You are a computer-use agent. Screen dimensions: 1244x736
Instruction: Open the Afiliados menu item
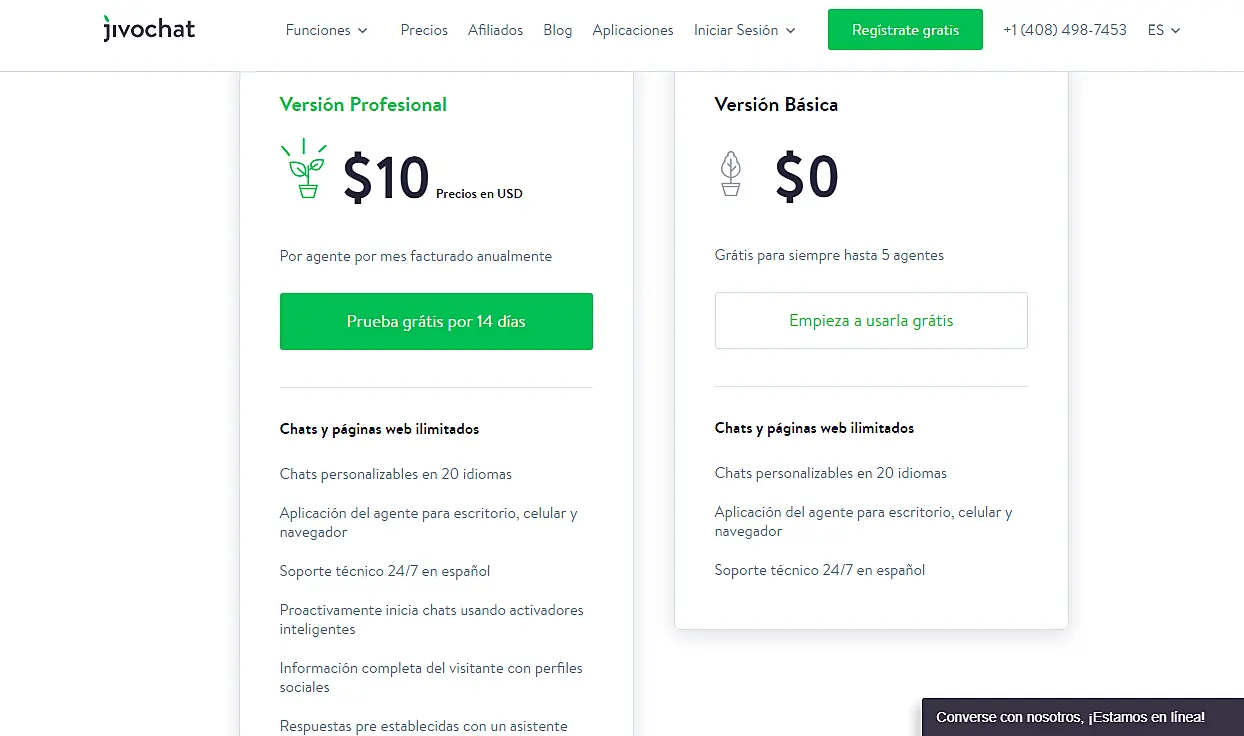[495, 30]
